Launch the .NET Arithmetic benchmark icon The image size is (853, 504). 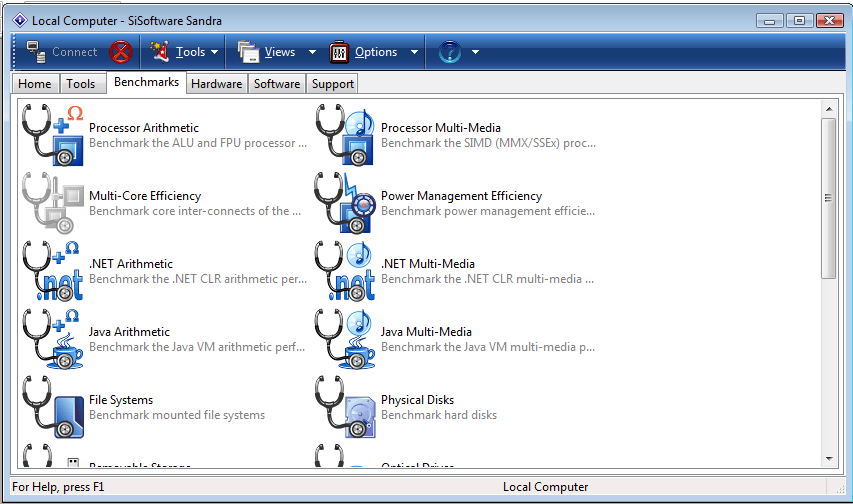click(53, 271)
